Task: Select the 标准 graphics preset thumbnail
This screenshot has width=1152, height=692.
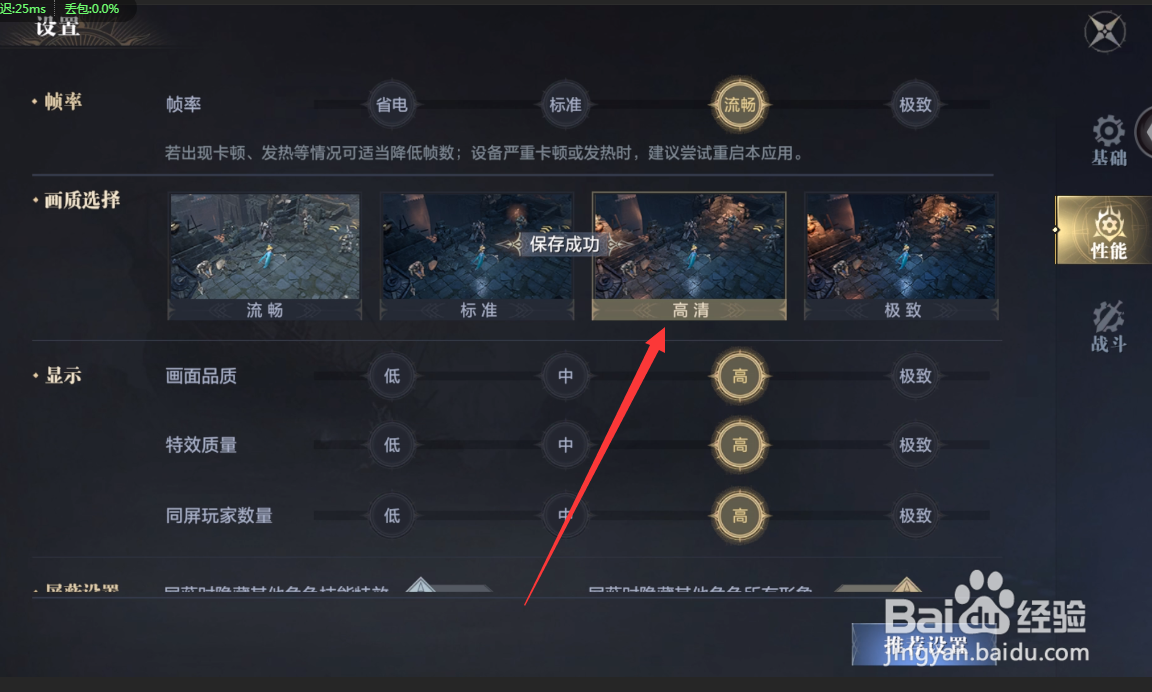Action: pyautogui.click(x=477, y=256)
